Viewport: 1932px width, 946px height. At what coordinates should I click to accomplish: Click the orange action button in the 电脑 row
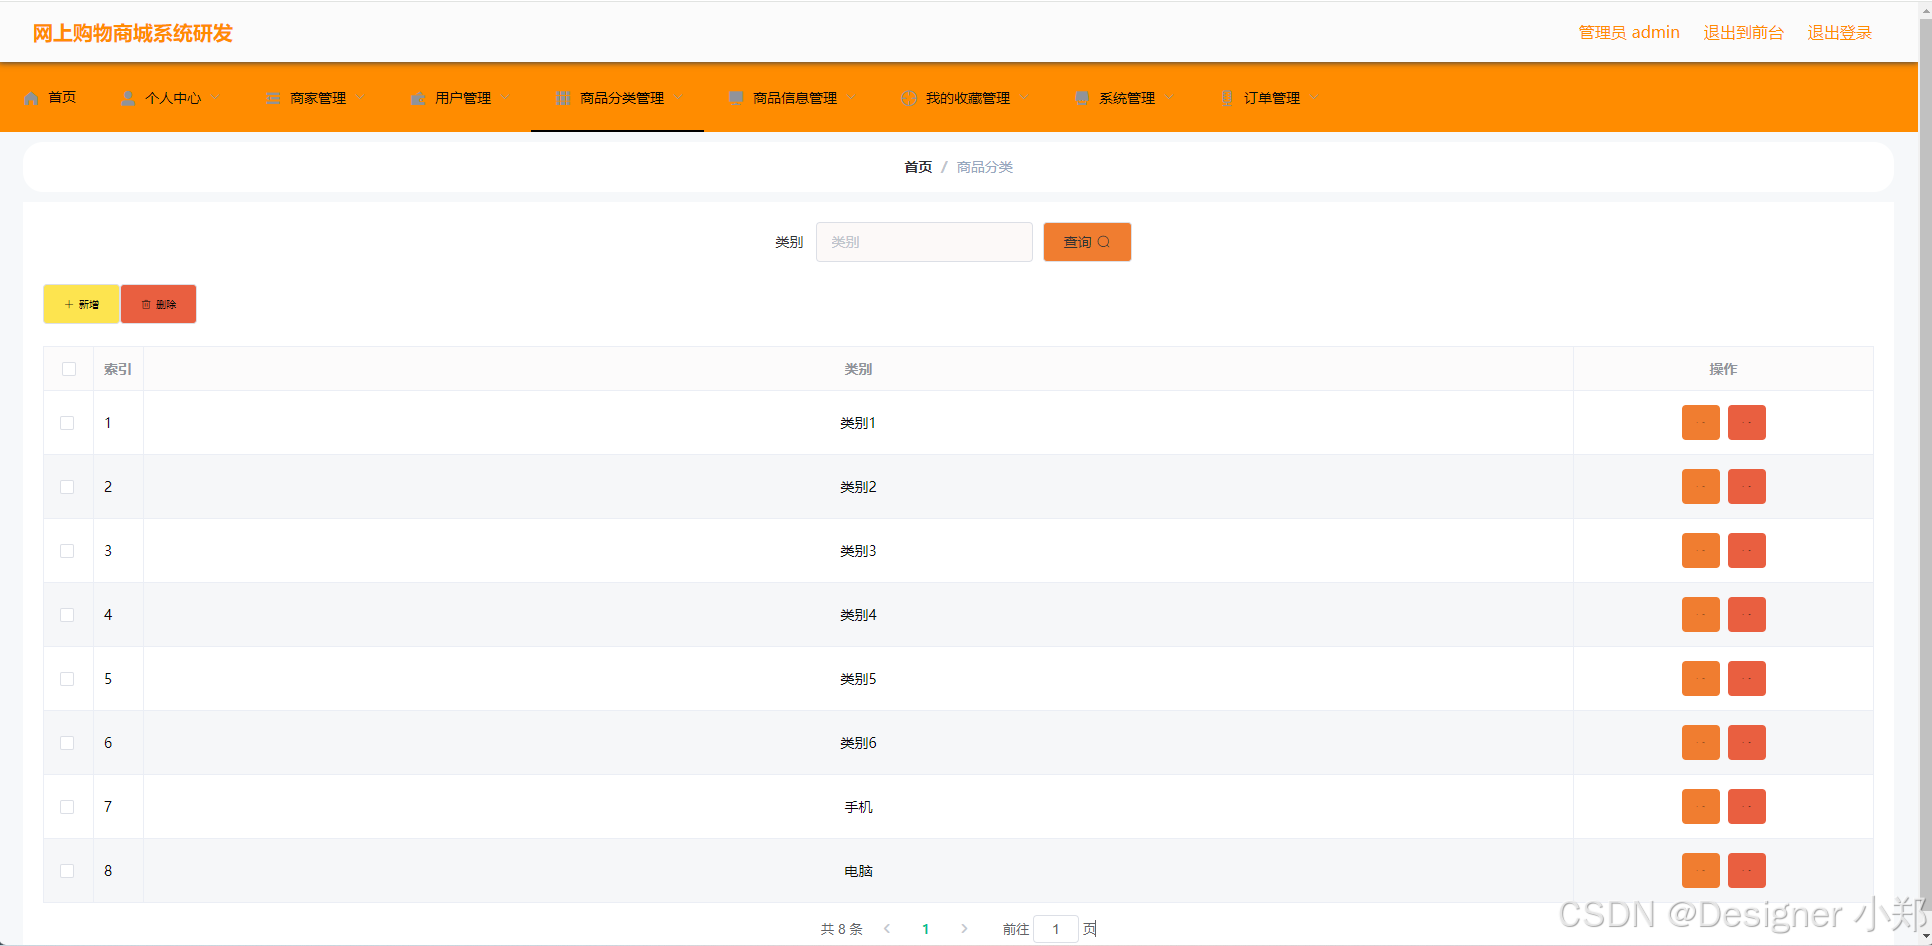point(1700,870)
